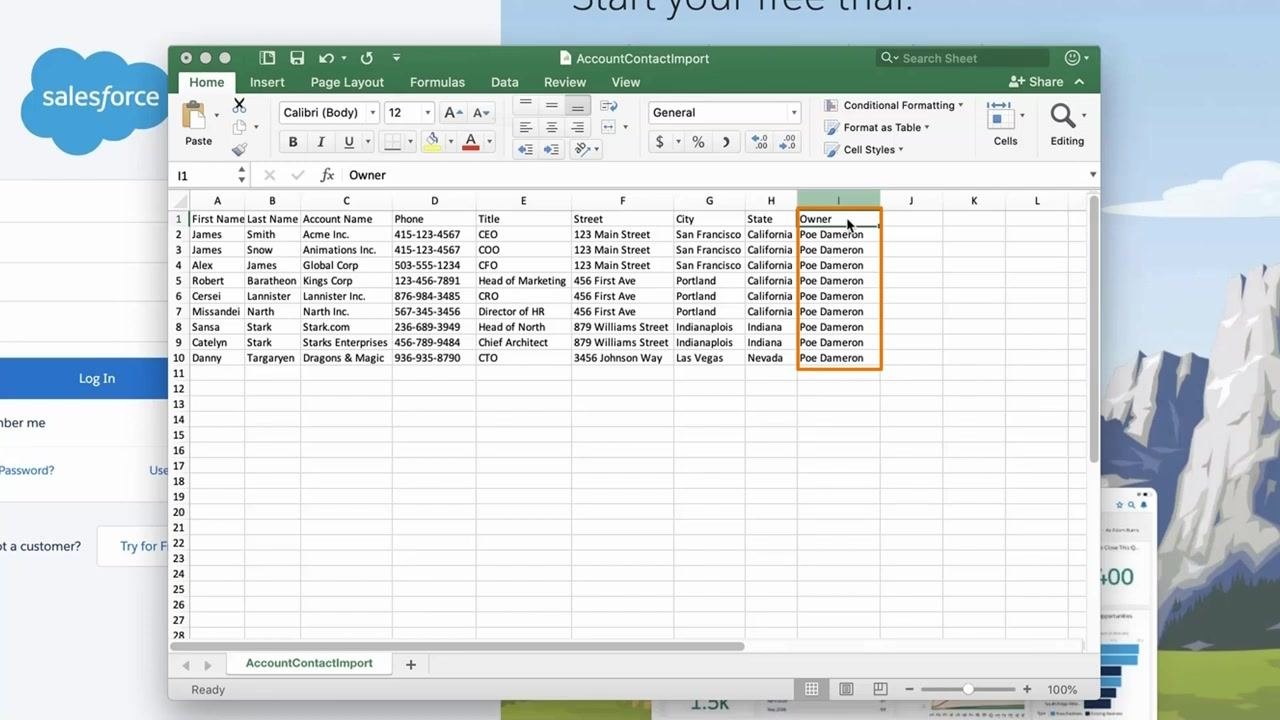Click the Paste clipboard icon
Viewport: 1280px width, 720px height.
(x=194, y=115)
